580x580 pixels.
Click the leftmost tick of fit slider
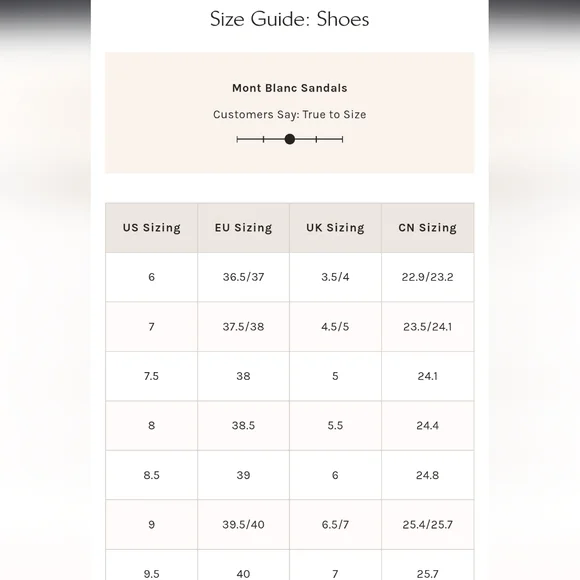tap(237, 139)
